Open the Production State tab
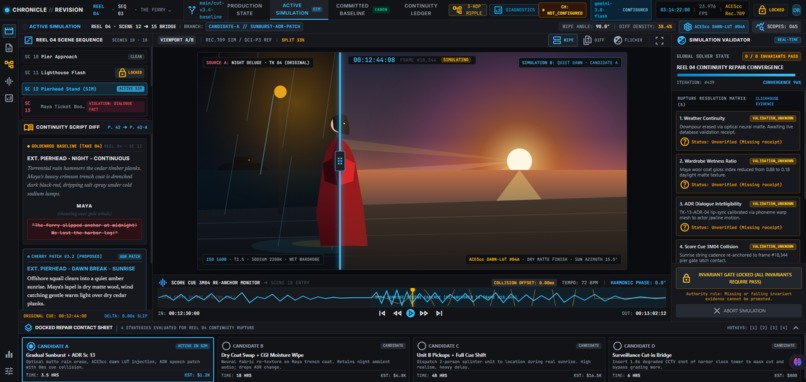 (x=245, y=9)
